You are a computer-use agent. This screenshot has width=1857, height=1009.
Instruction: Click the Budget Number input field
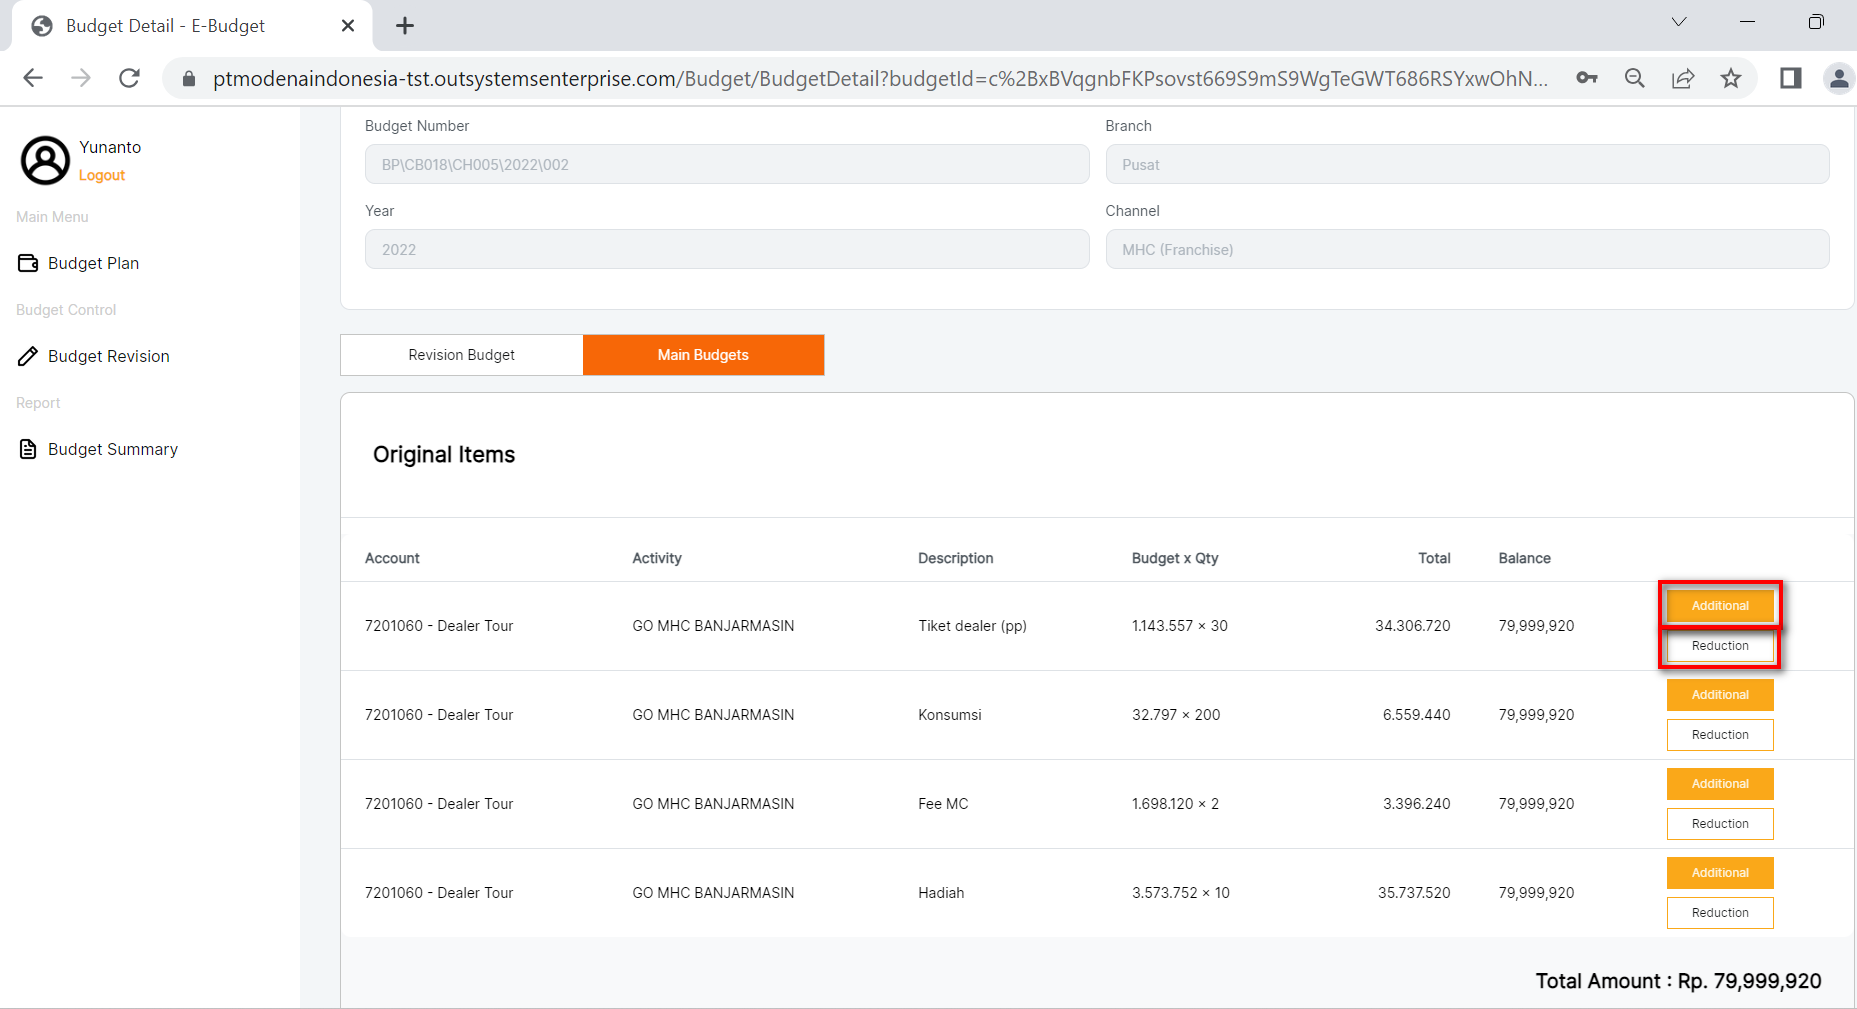[x=726, y=164]
